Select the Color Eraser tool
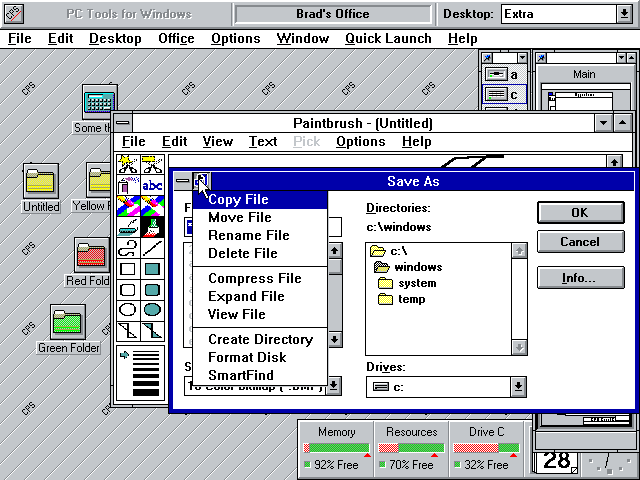 (x=128, y=206)
